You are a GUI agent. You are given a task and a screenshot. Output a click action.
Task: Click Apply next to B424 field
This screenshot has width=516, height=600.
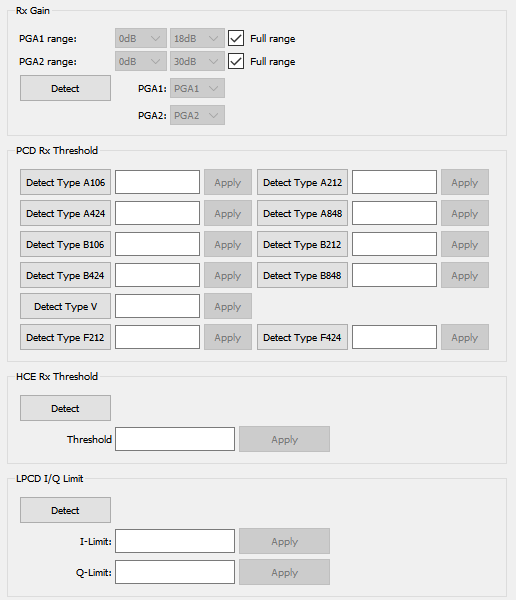click(x=228, y=275)
